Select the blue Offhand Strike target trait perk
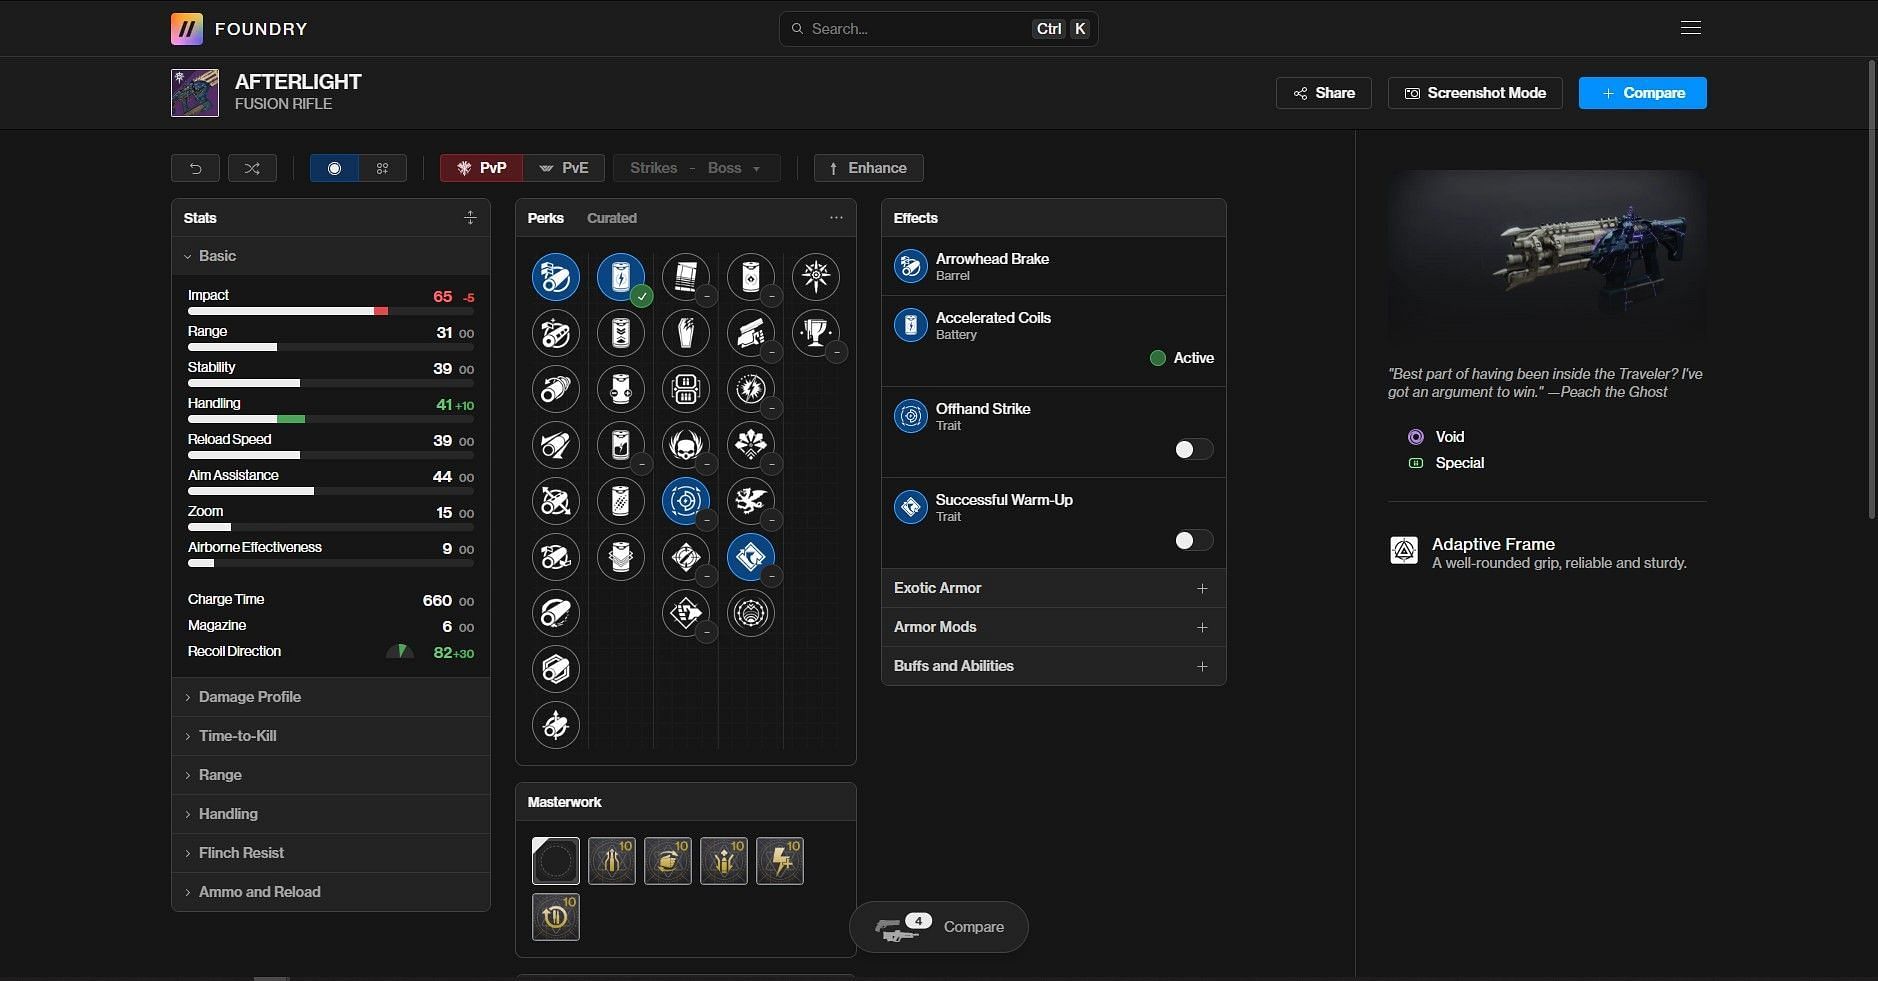Viewport: 1878px width, 981px height. click(686, 501)
